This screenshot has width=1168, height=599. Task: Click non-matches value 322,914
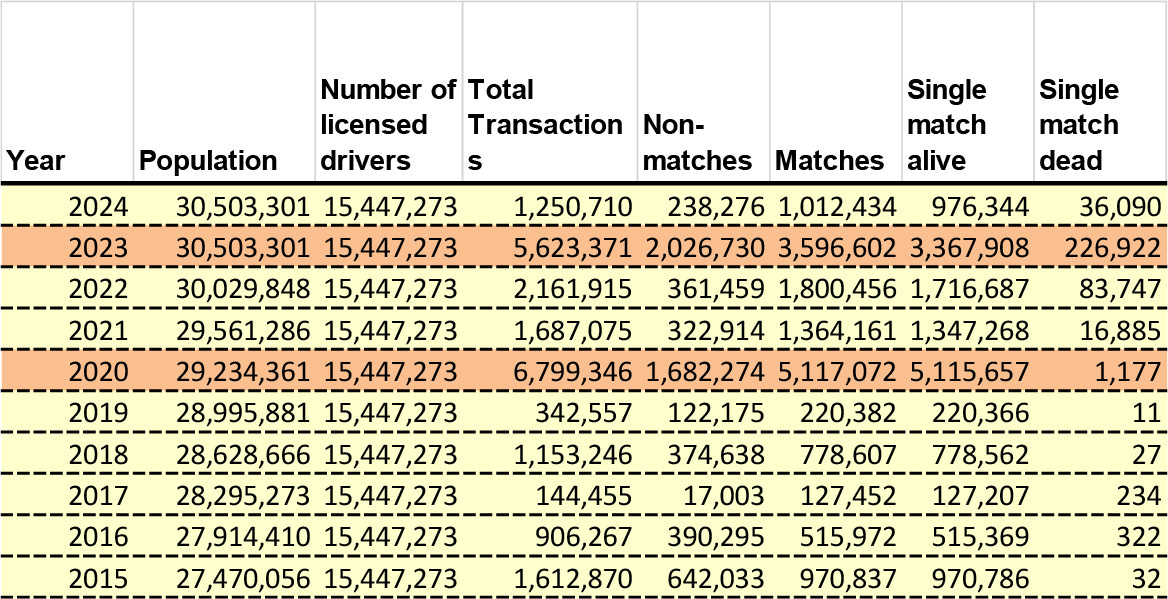718,330
